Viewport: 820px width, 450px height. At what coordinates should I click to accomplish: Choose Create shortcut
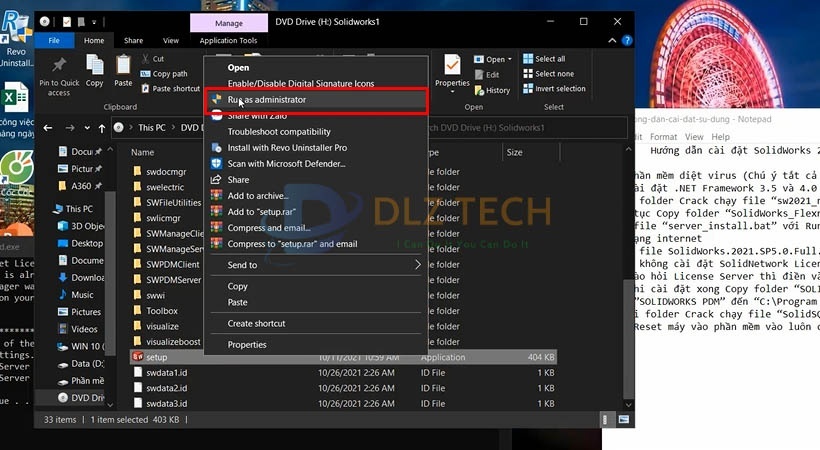click(315, 324)
